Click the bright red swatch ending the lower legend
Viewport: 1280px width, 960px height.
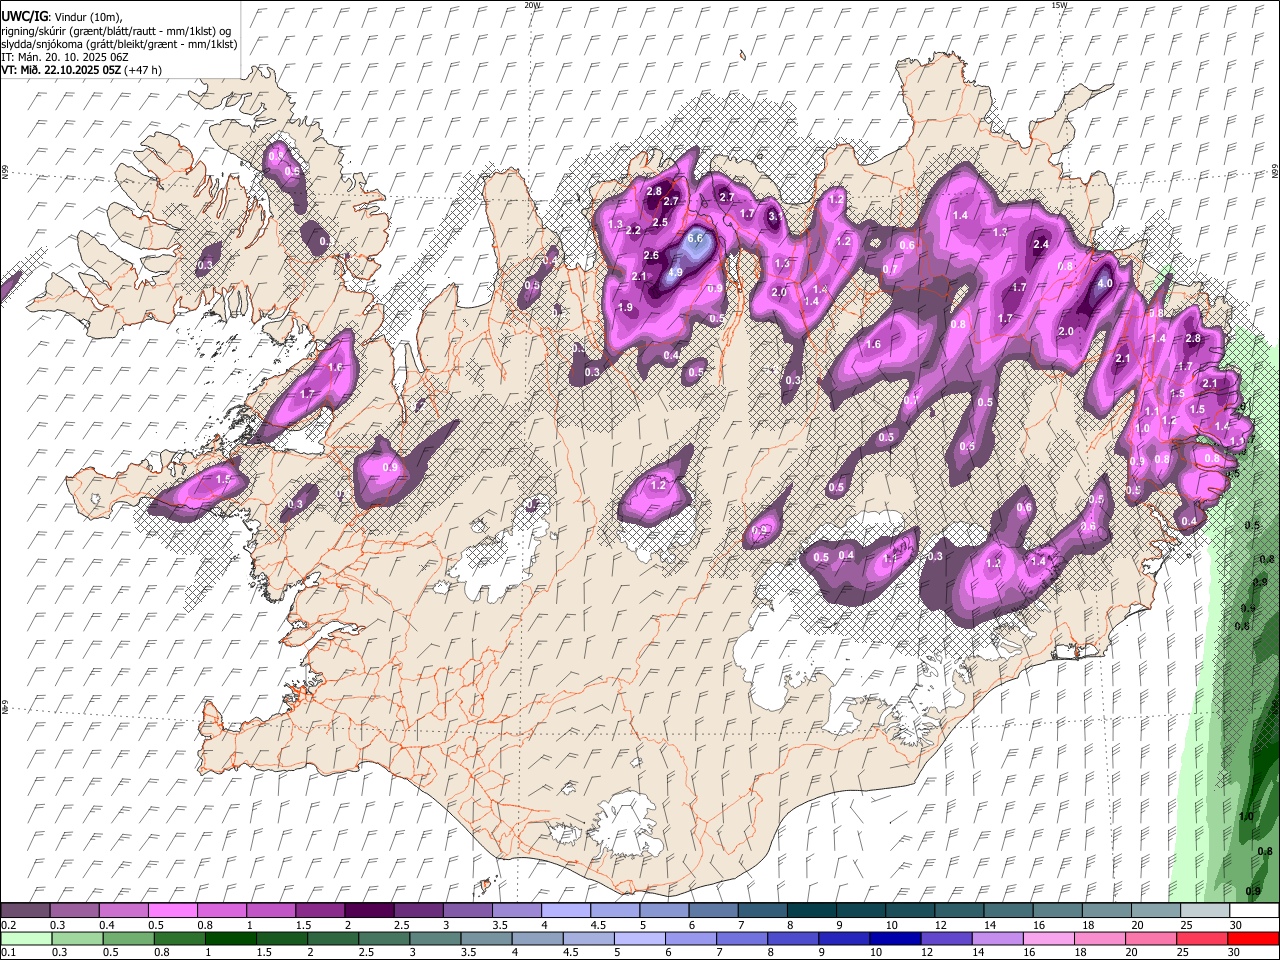1253,938
